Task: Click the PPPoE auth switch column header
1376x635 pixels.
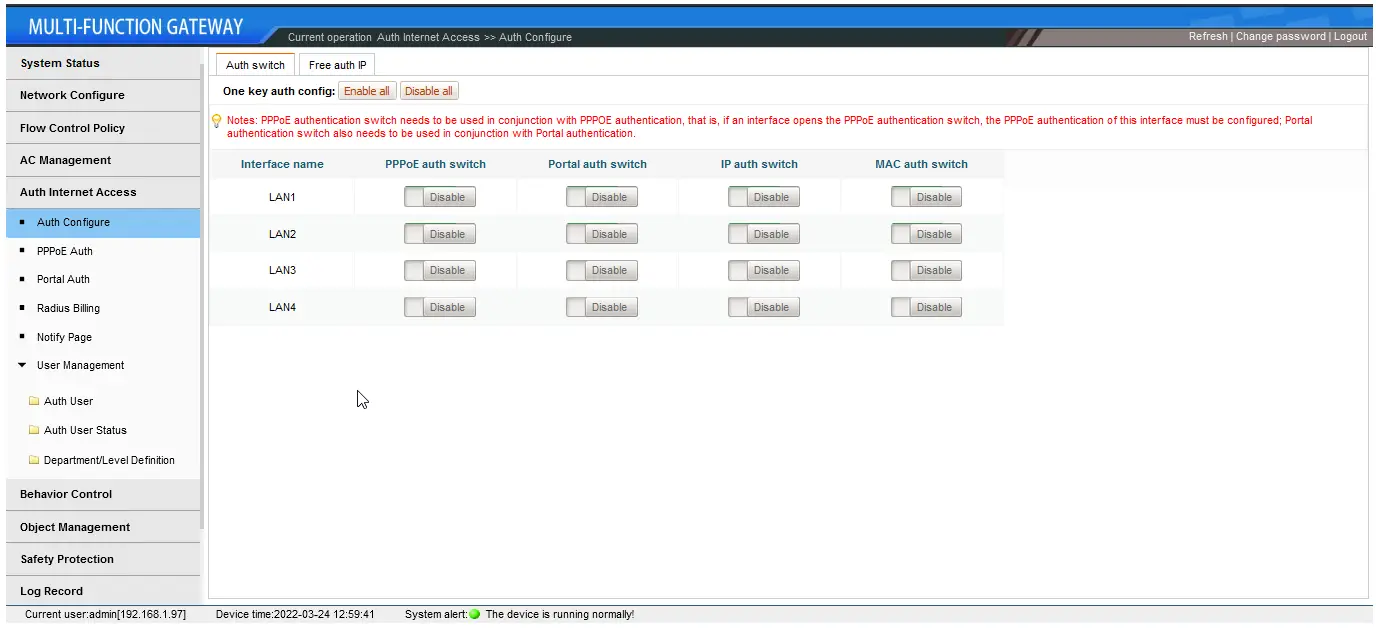Action: tap(435, 164)
